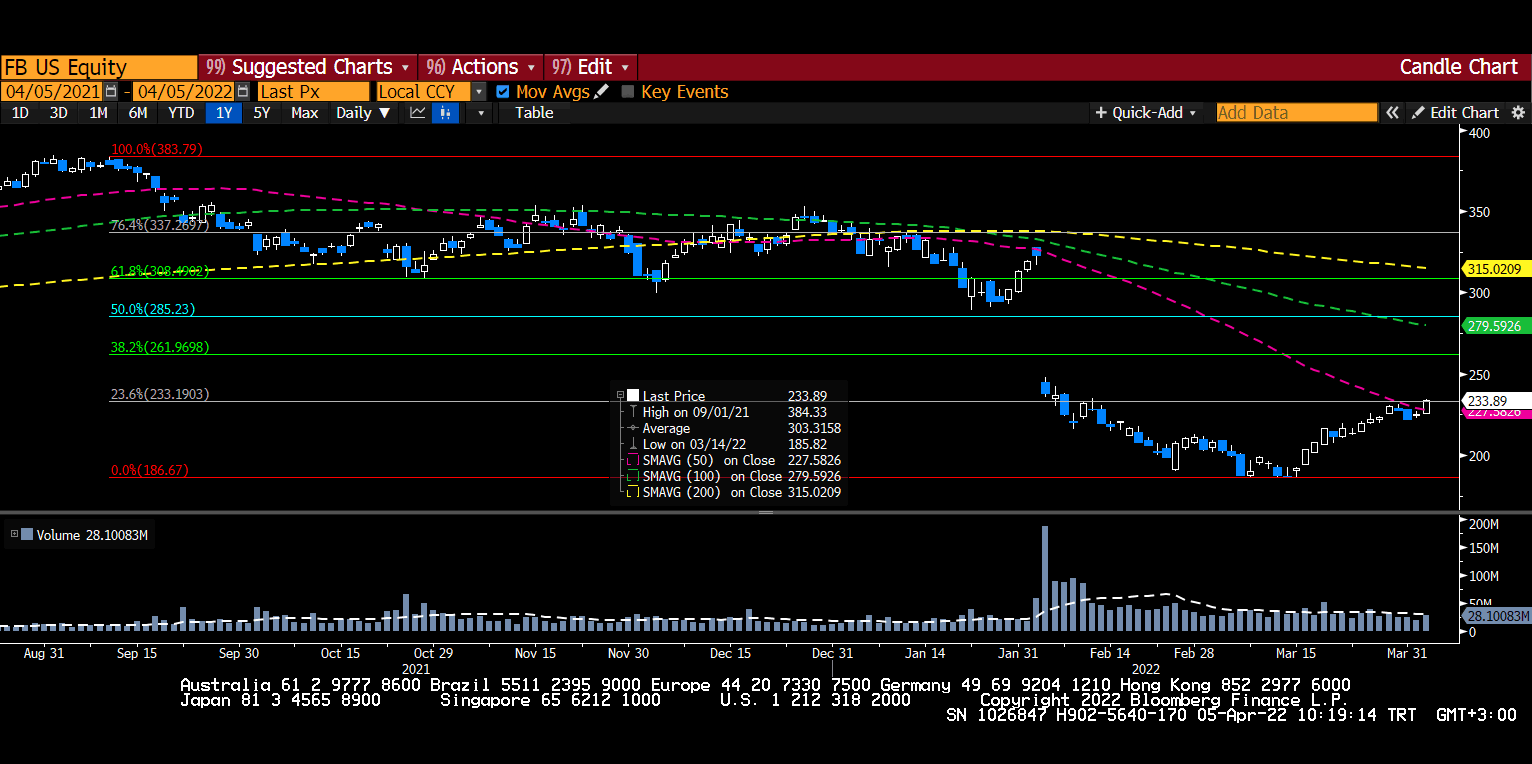Open the Suggested Charts dropdown

(308, 67)
